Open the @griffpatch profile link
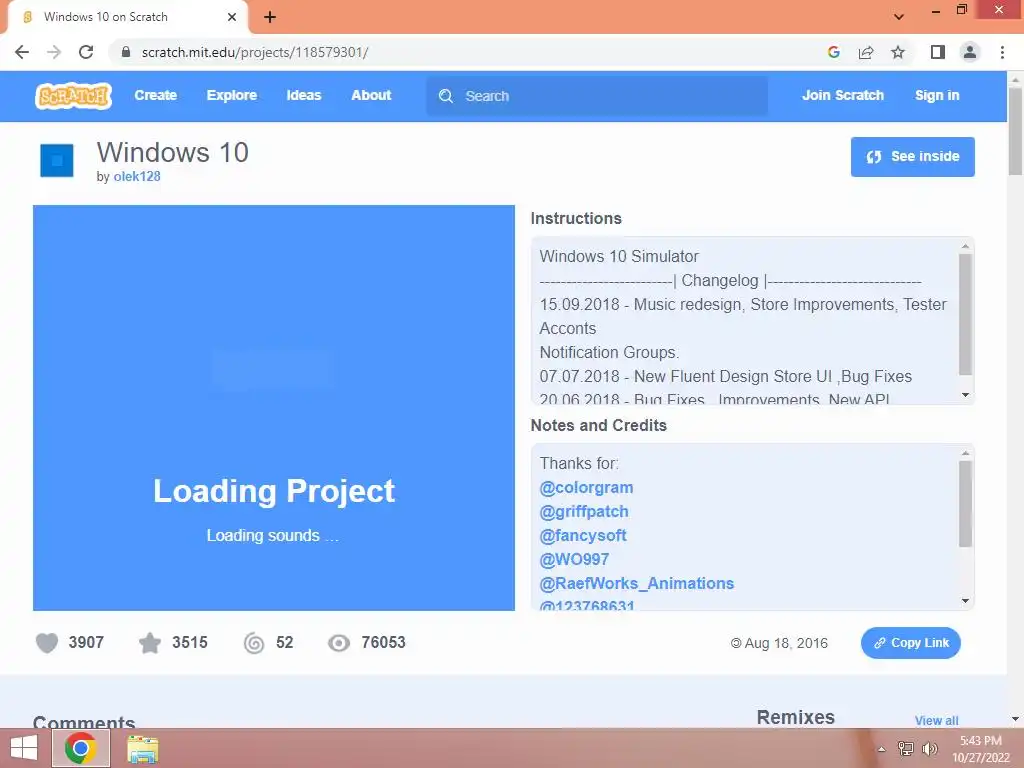This screenshot has height=768, width=1024. [584, 512]
